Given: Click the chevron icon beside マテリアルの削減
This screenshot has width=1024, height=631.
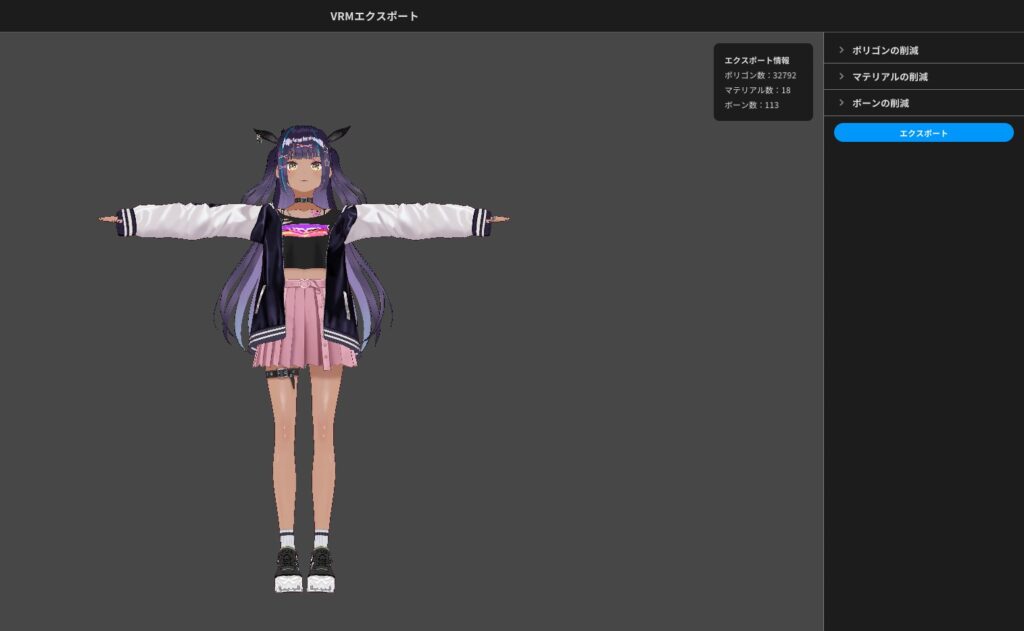Looking at the screenshot, I should point(840,75).
